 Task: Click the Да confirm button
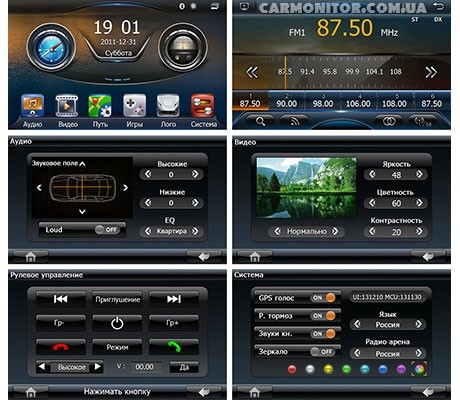pos(184,367)
